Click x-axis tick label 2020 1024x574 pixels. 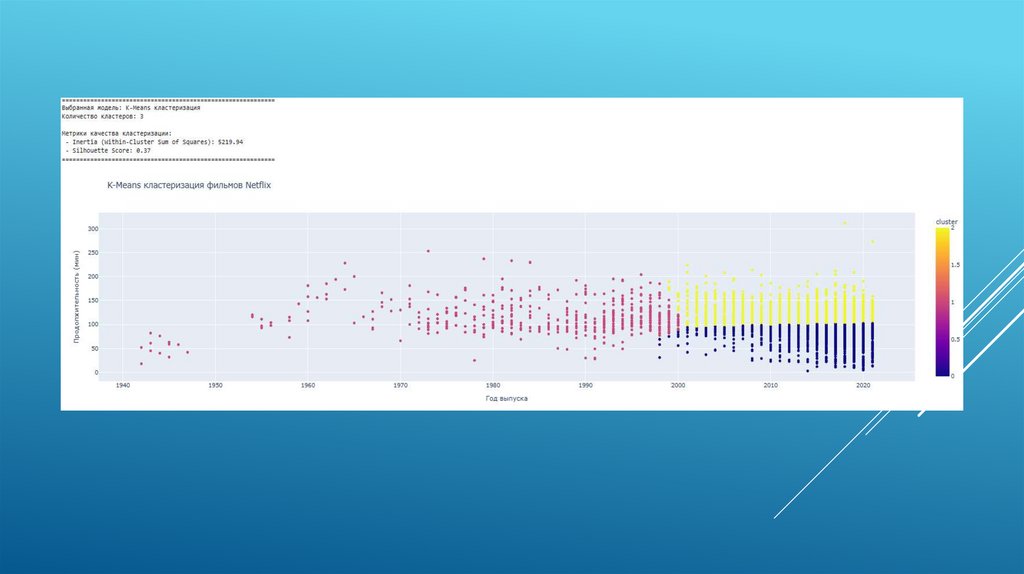tap(863, 385)
